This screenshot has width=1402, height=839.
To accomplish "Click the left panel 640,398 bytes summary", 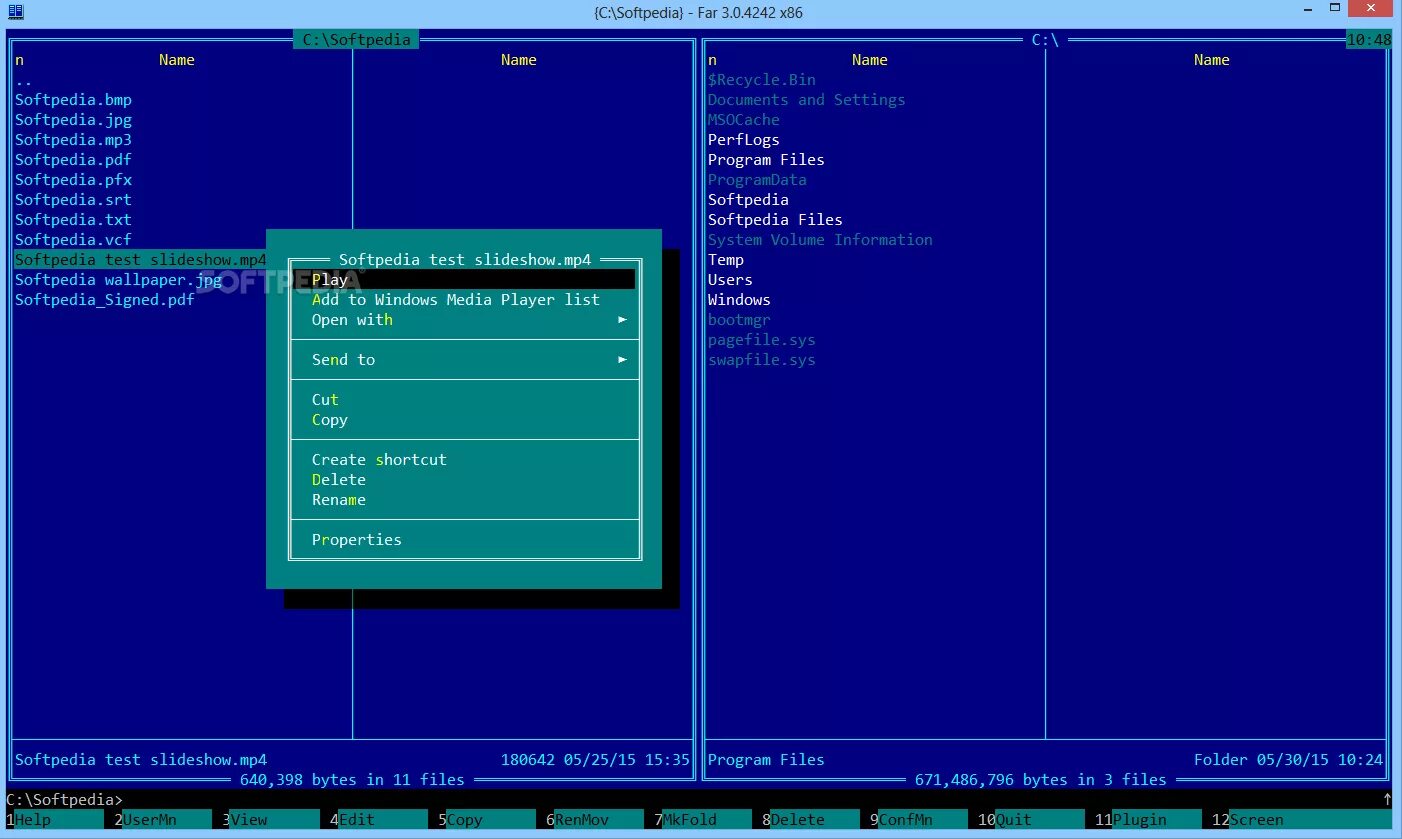I will [352, 780].
